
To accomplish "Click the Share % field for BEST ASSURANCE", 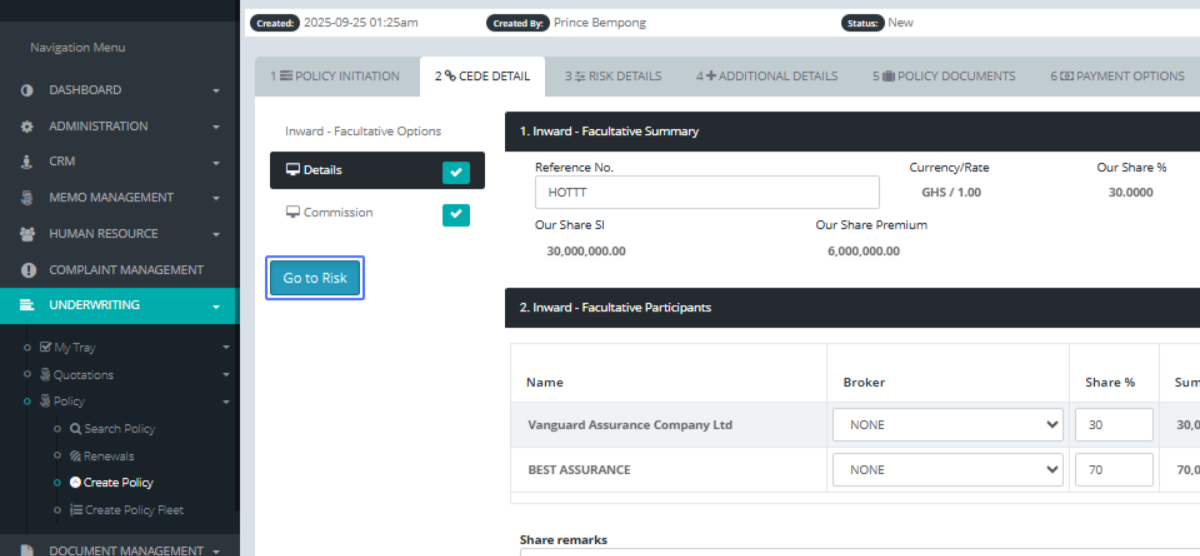I will tap(1113, 470).
